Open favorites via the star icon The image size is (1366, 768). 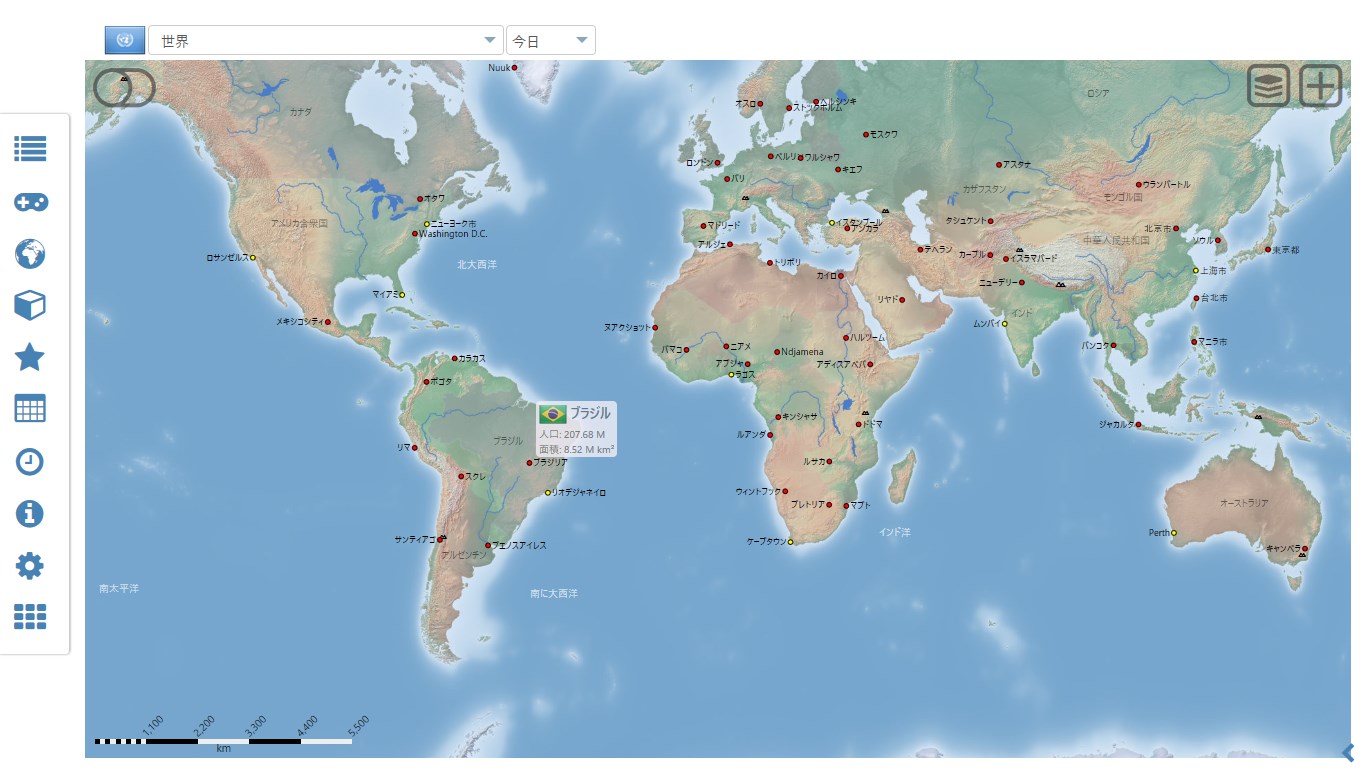pyautogui.click(x=30, y=358)
